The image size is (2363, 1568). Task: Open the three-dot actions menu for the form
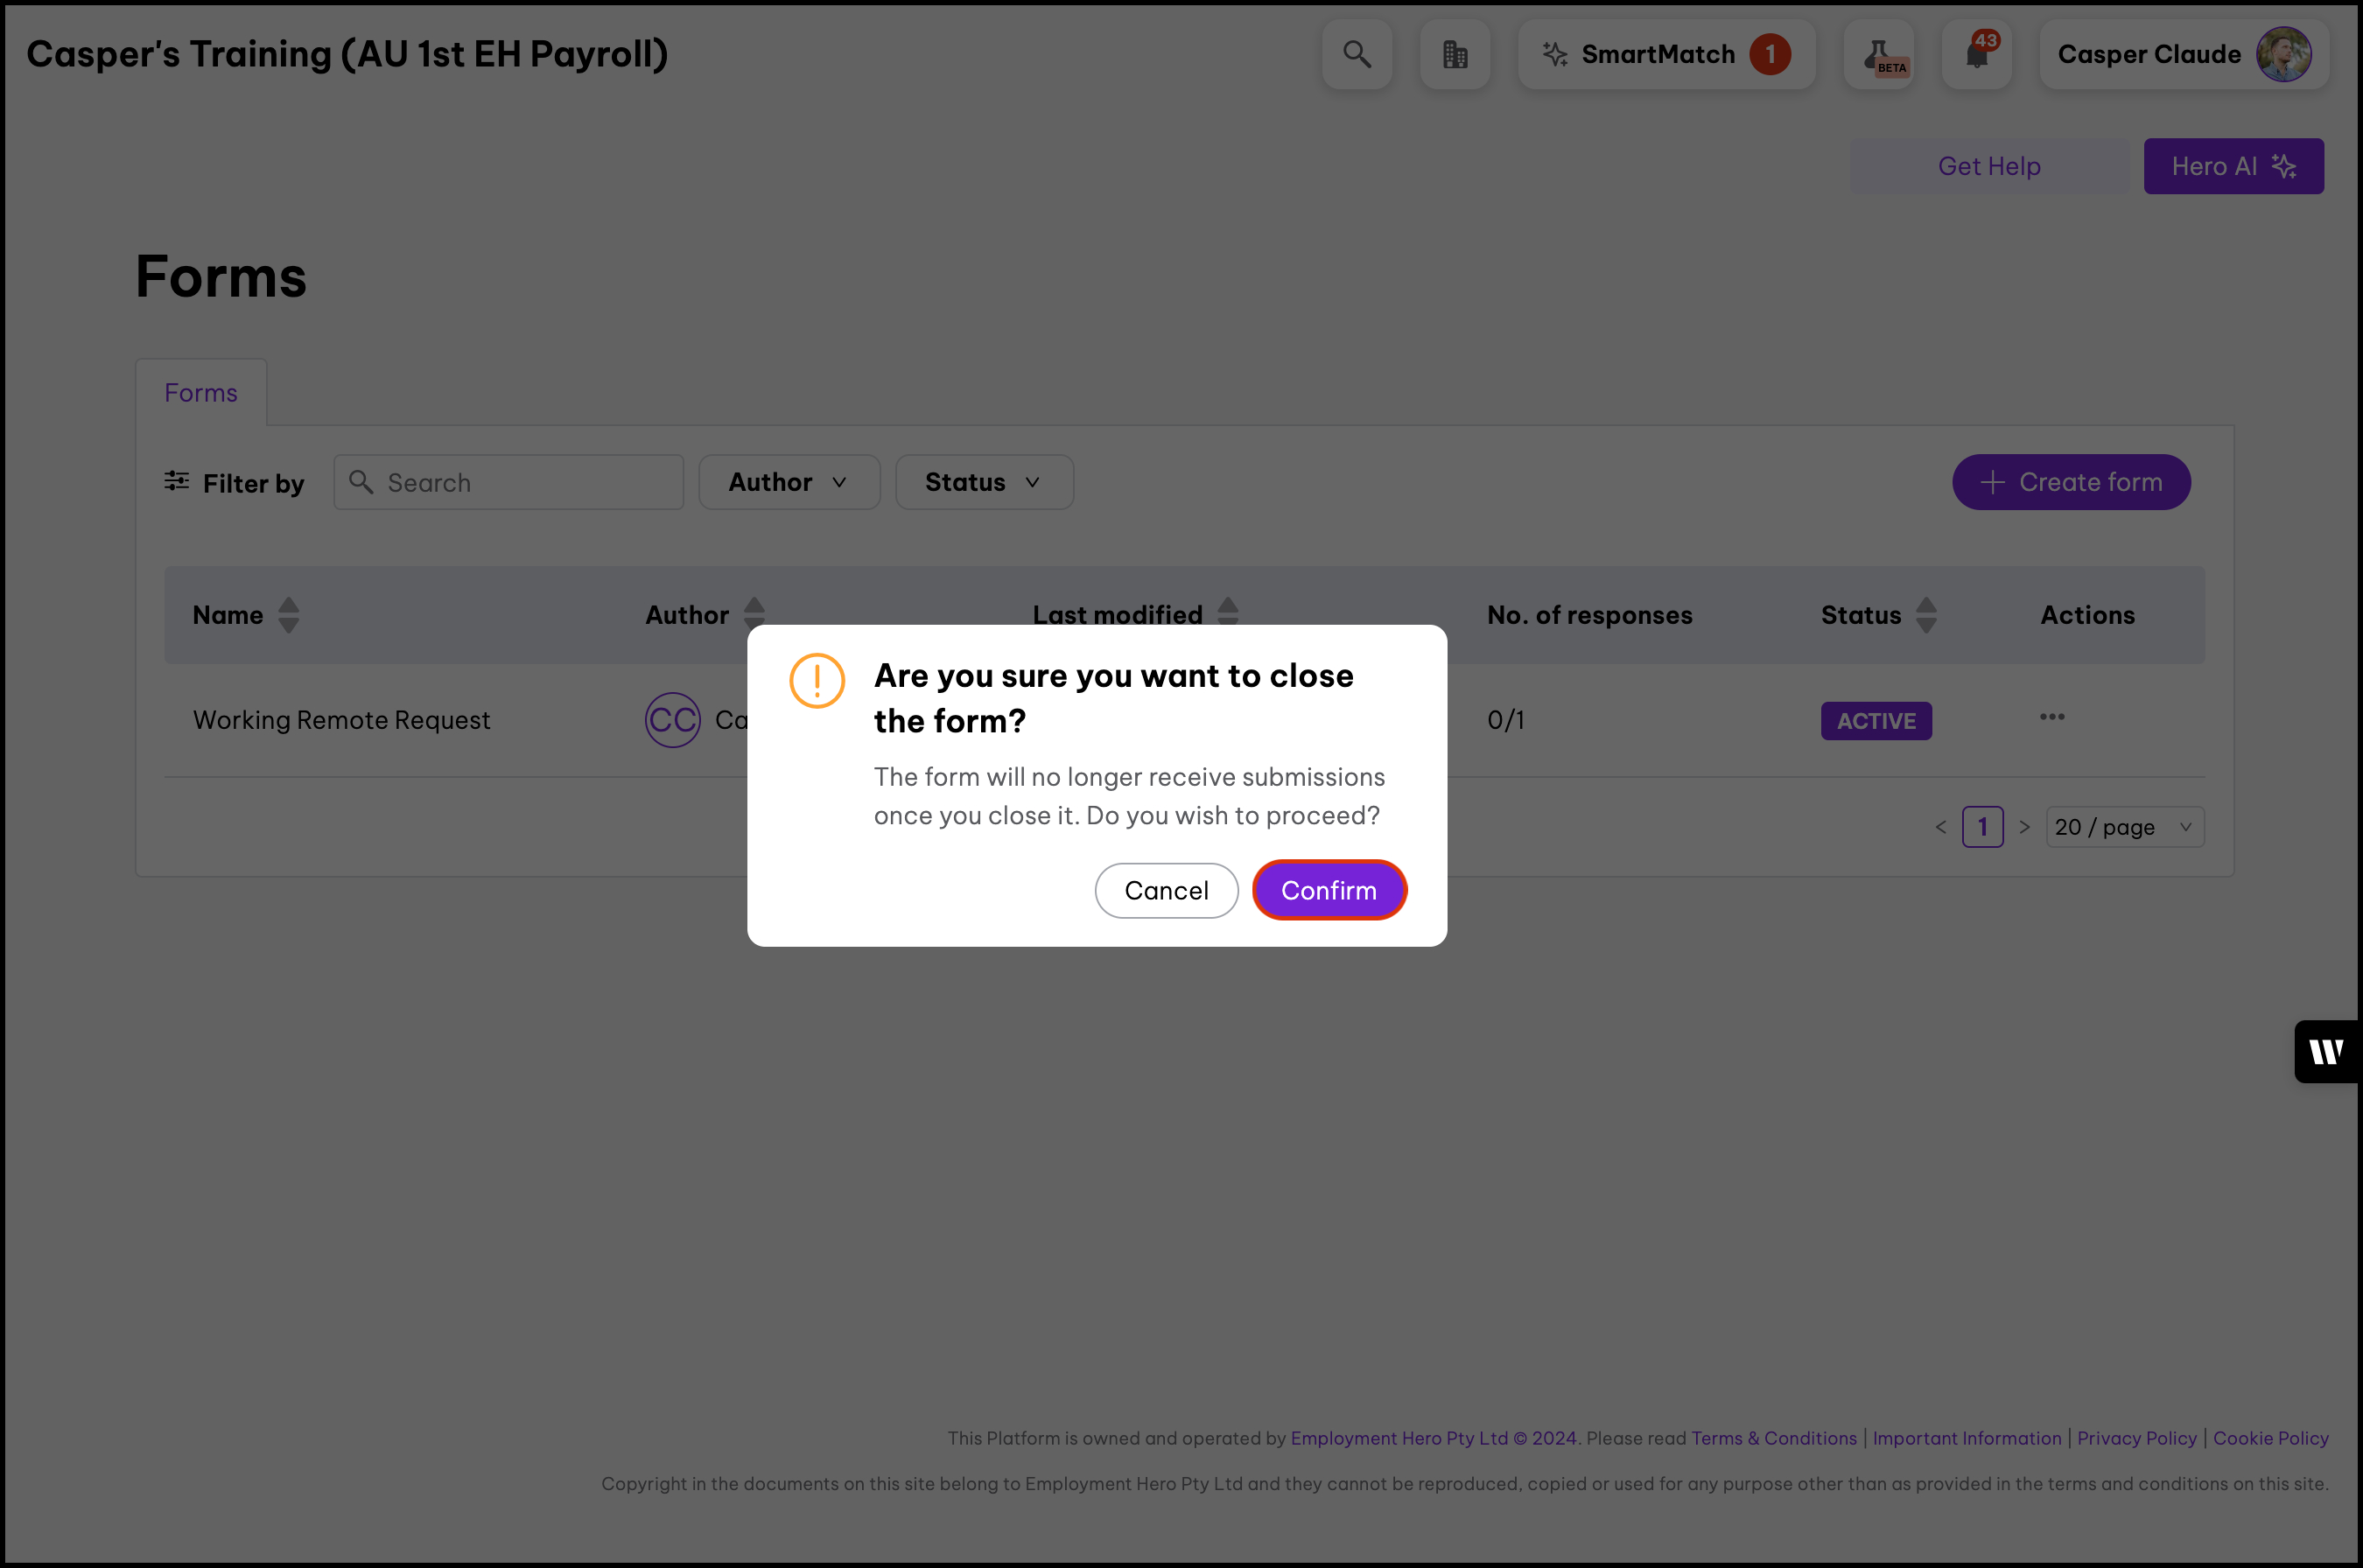[2052, 717]
